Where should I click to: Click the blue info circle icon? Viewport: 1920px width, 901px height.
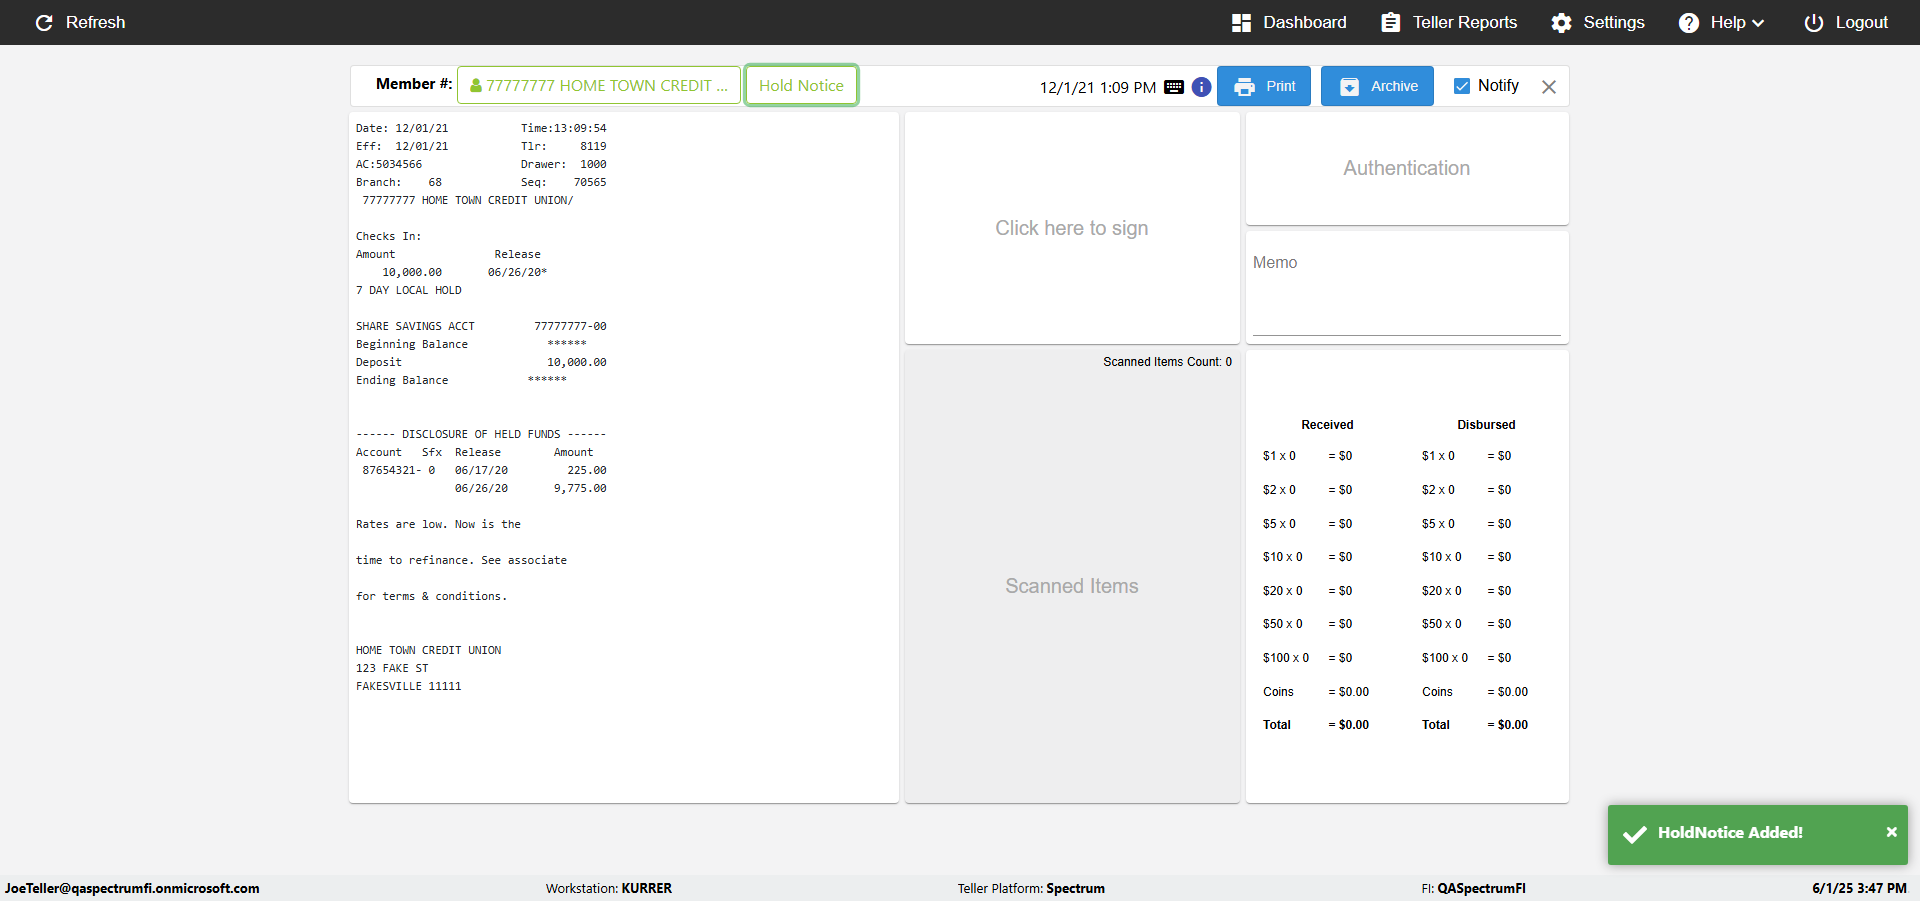(1201, 87)
